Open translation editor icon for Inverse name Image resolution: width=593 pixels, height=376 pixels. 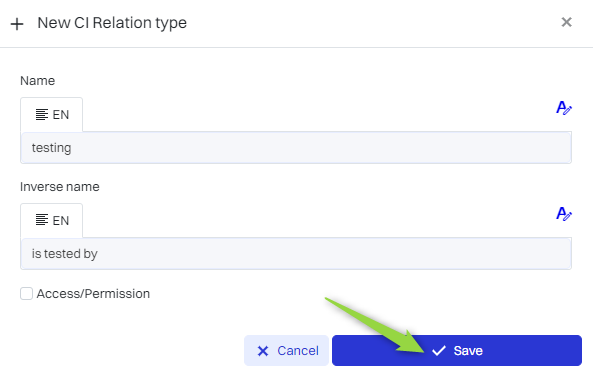(x=564, y=214)
